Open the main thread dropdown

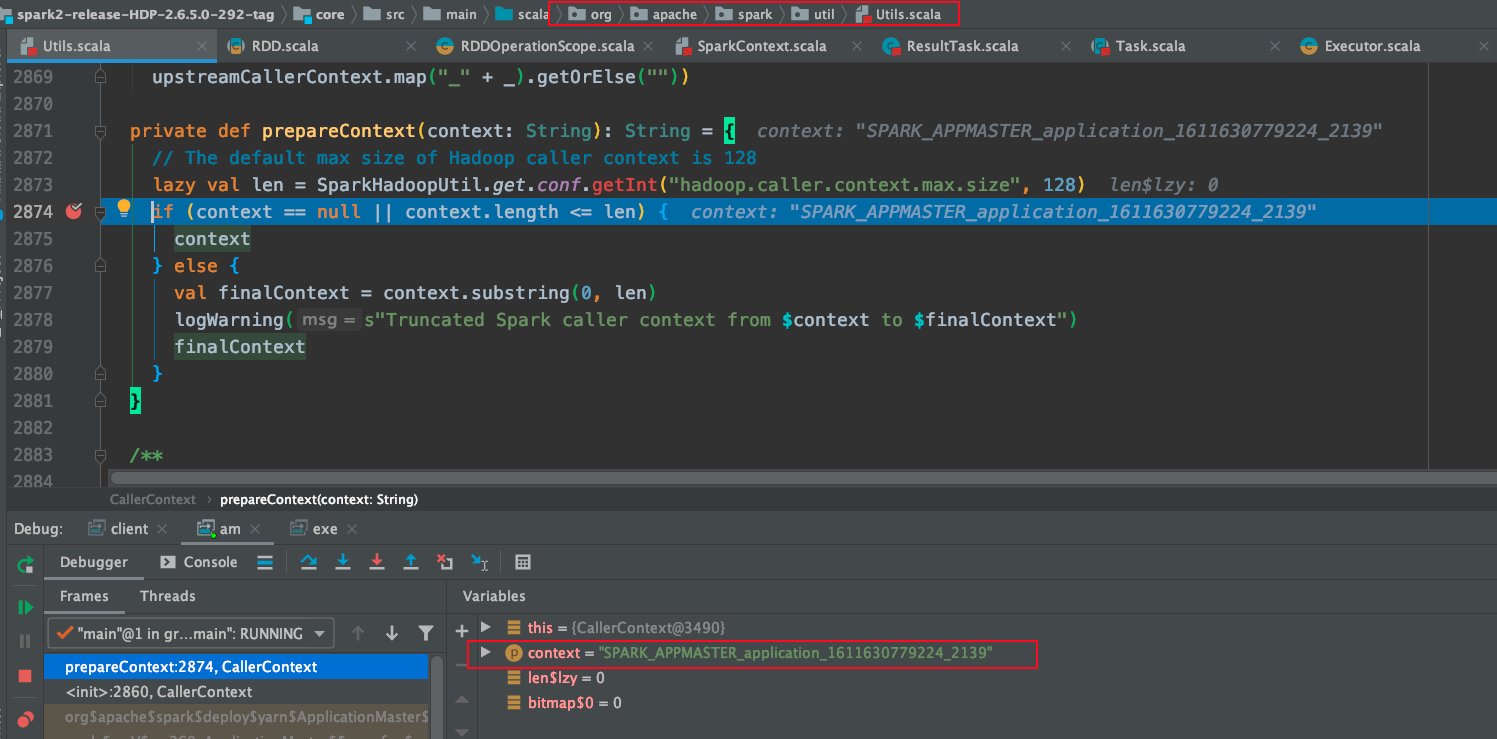click(192, 633)
